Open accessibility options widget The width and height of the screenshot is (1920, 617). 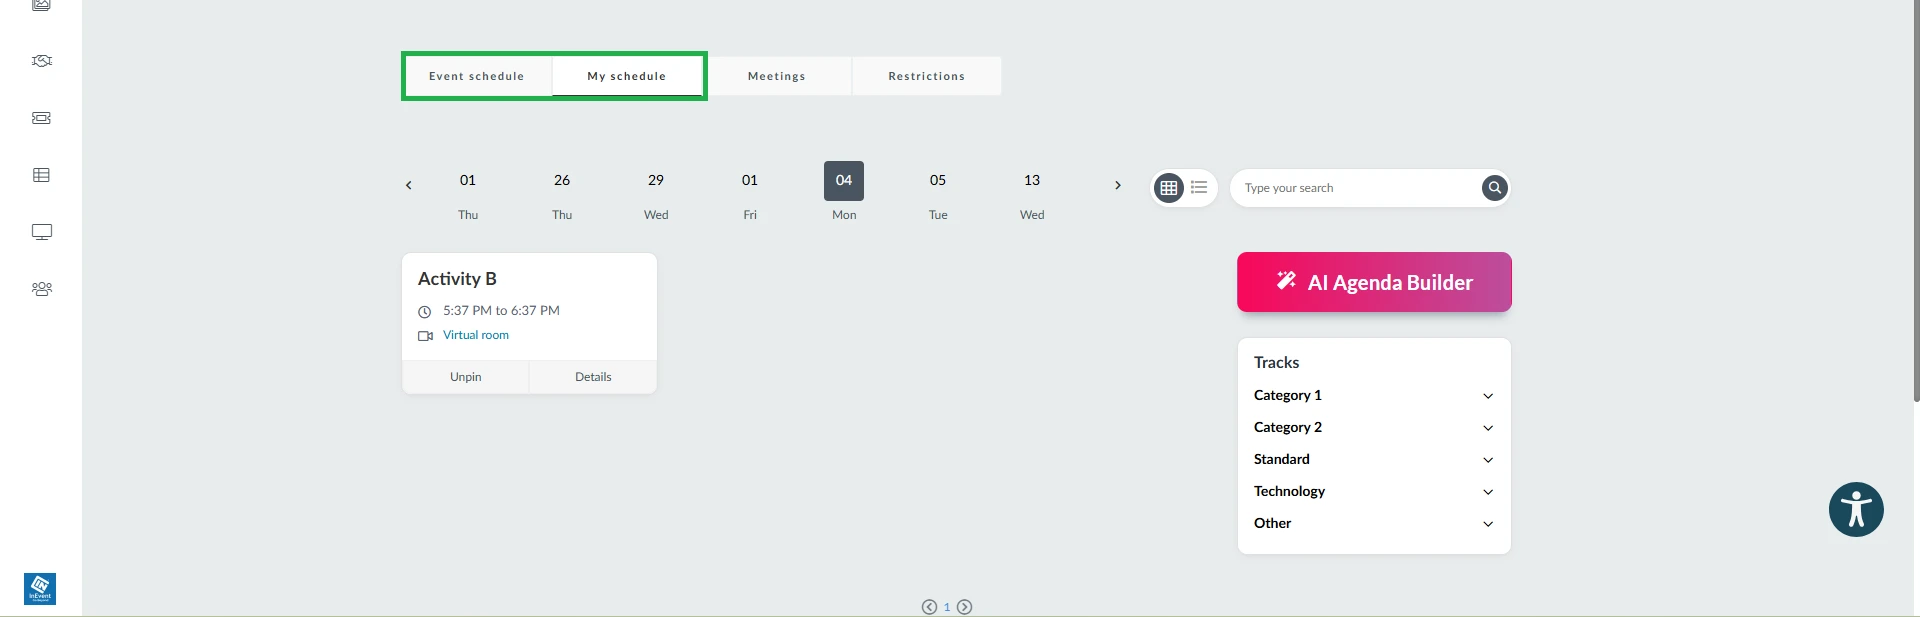1856,510
